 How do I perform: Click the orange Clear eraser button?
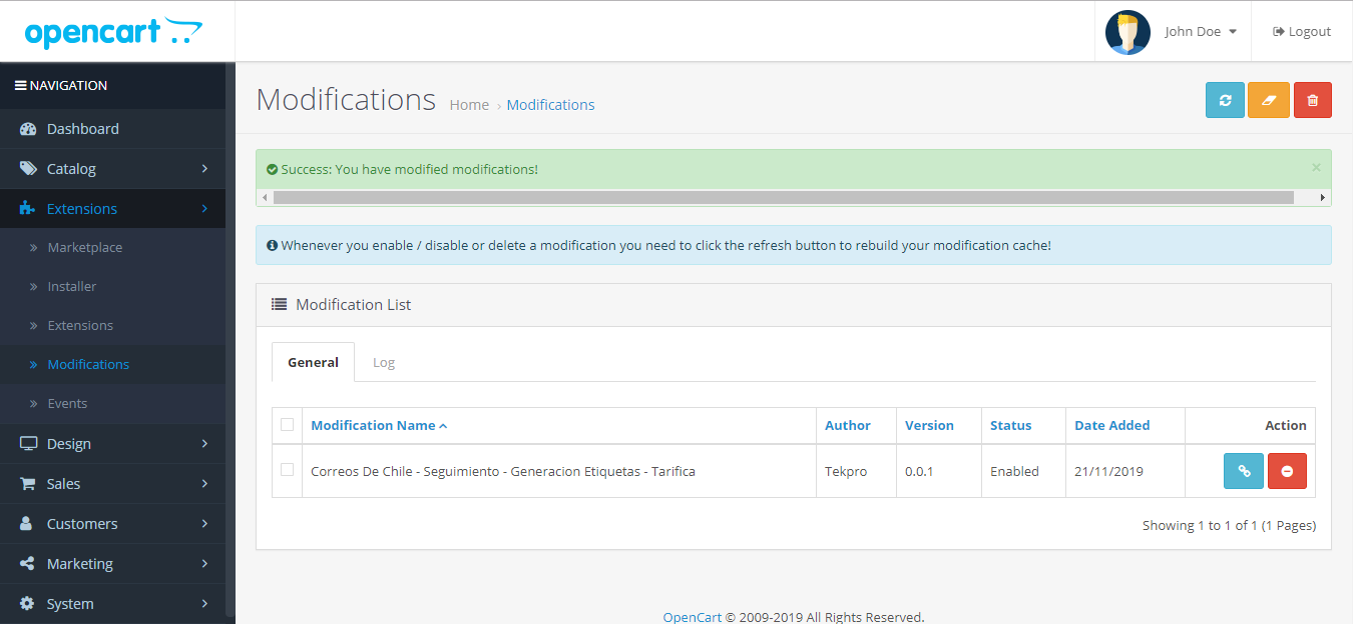click(1268, 100)
